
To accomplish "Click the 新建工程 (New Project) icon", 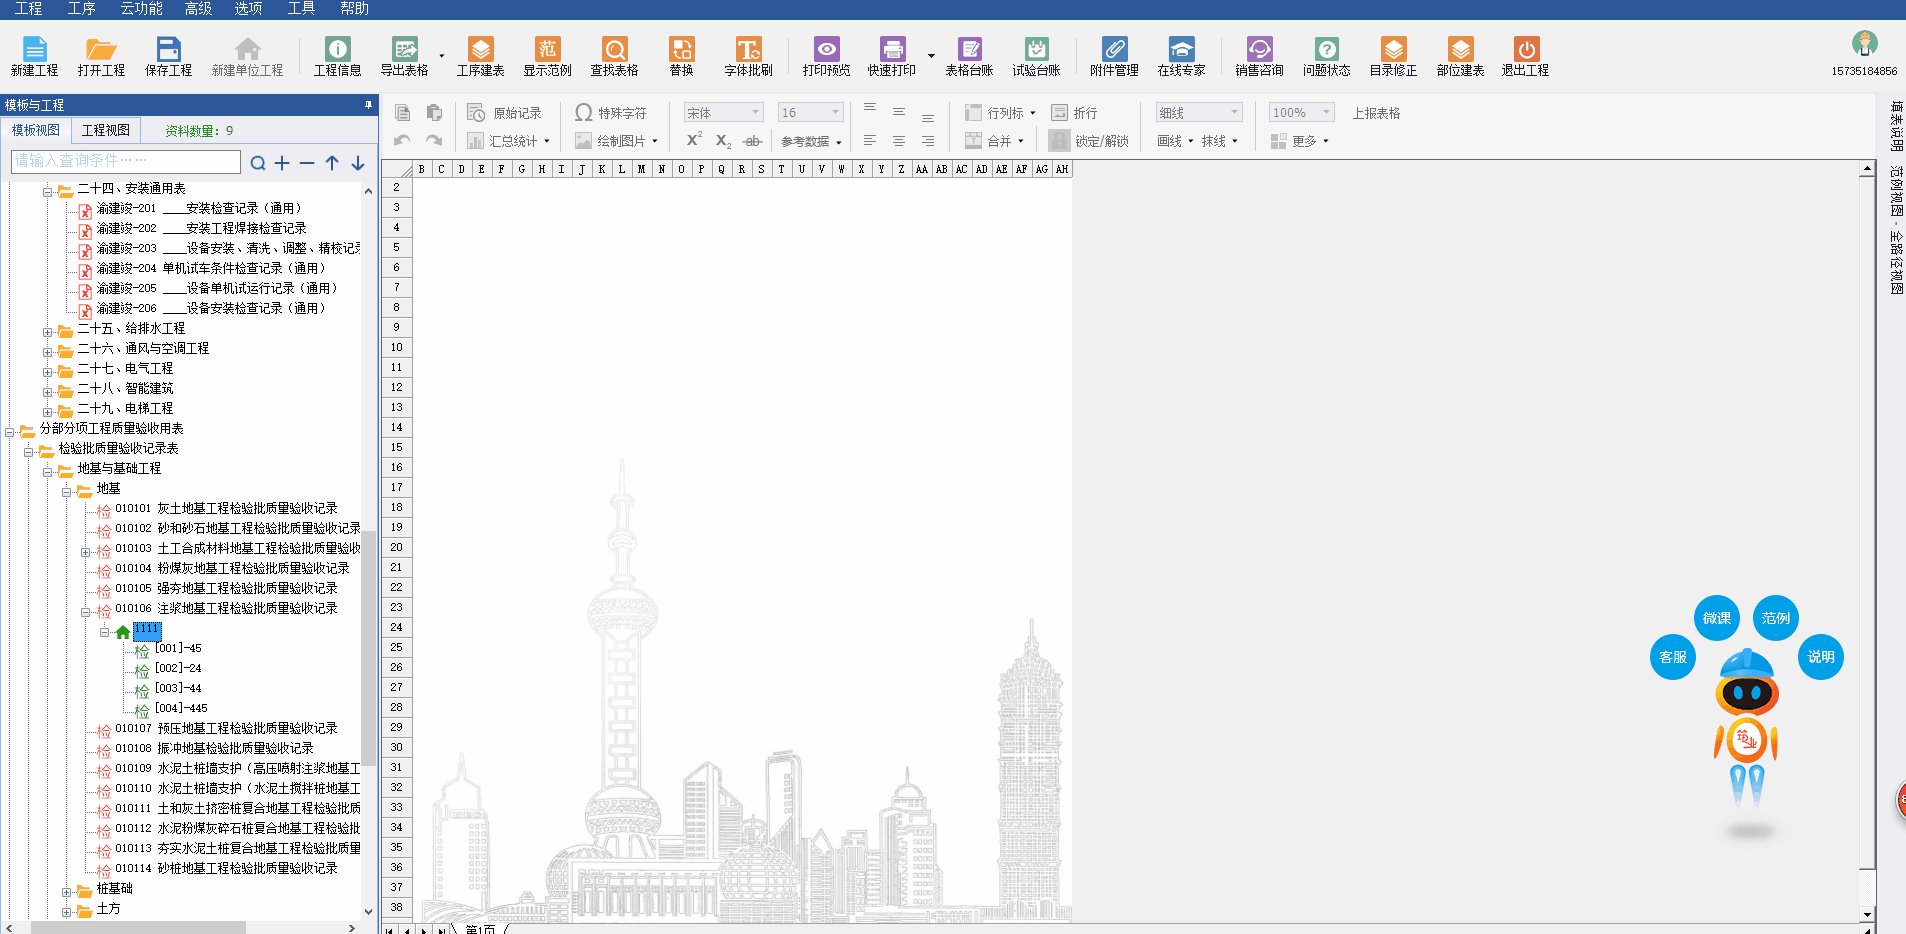I will tap(34, 56).
